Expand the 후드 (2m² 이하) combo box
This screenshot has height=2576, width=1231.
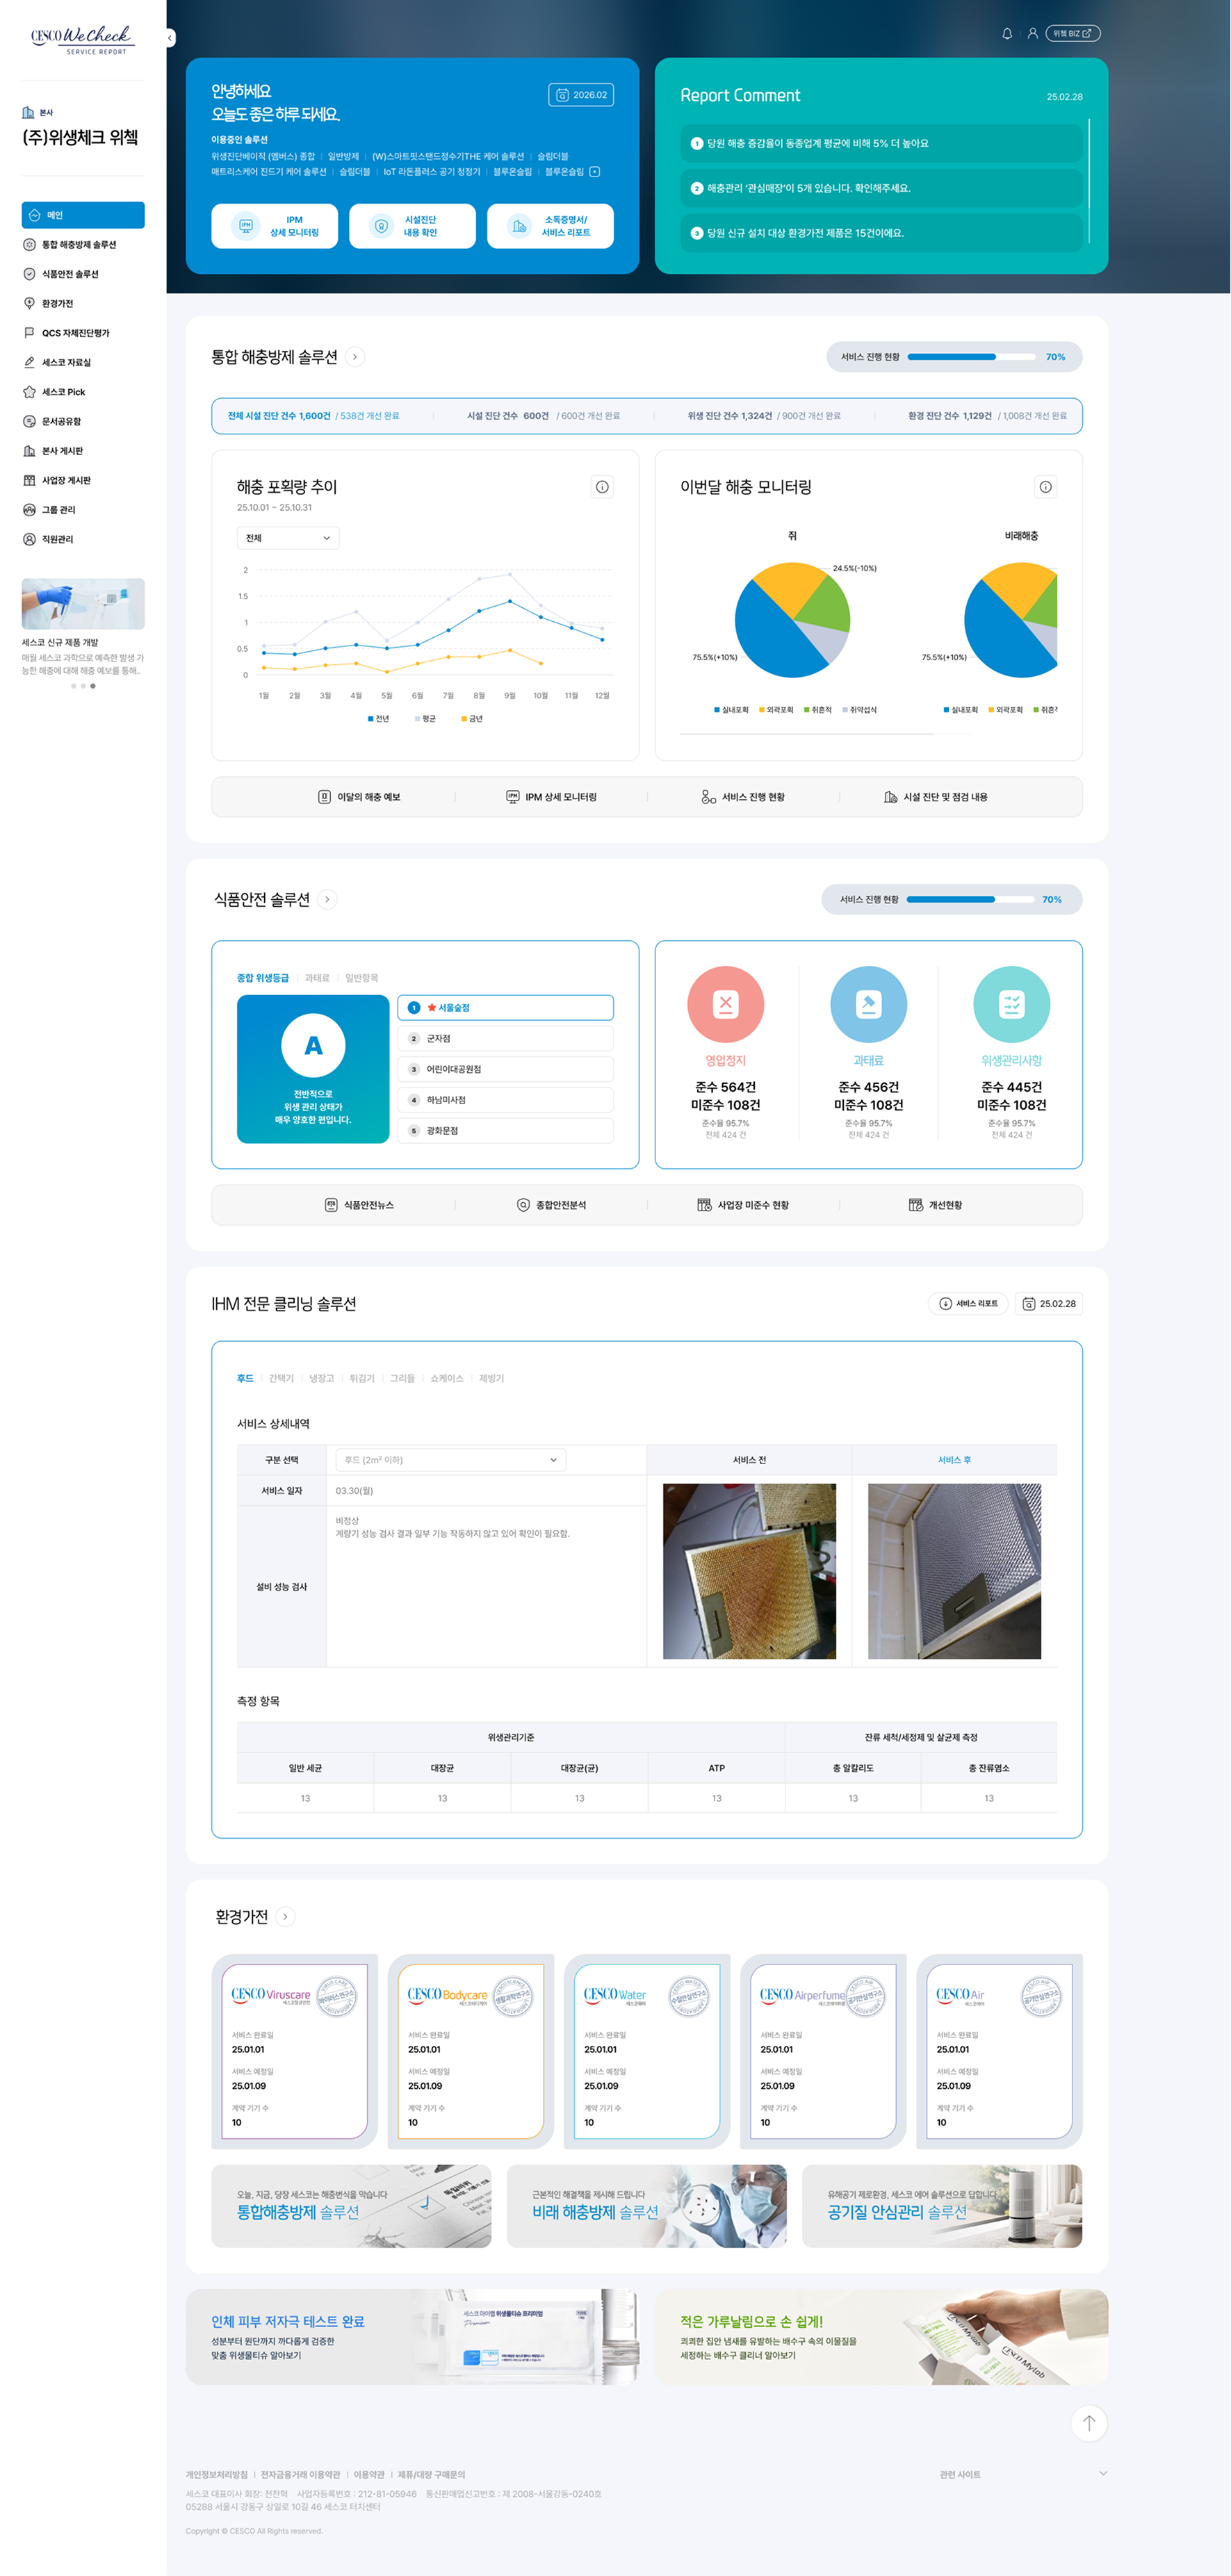click(x=450, y=1460)
